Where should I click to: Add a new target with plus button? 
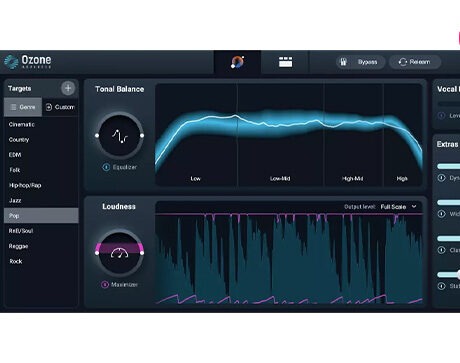click(68, 88)
